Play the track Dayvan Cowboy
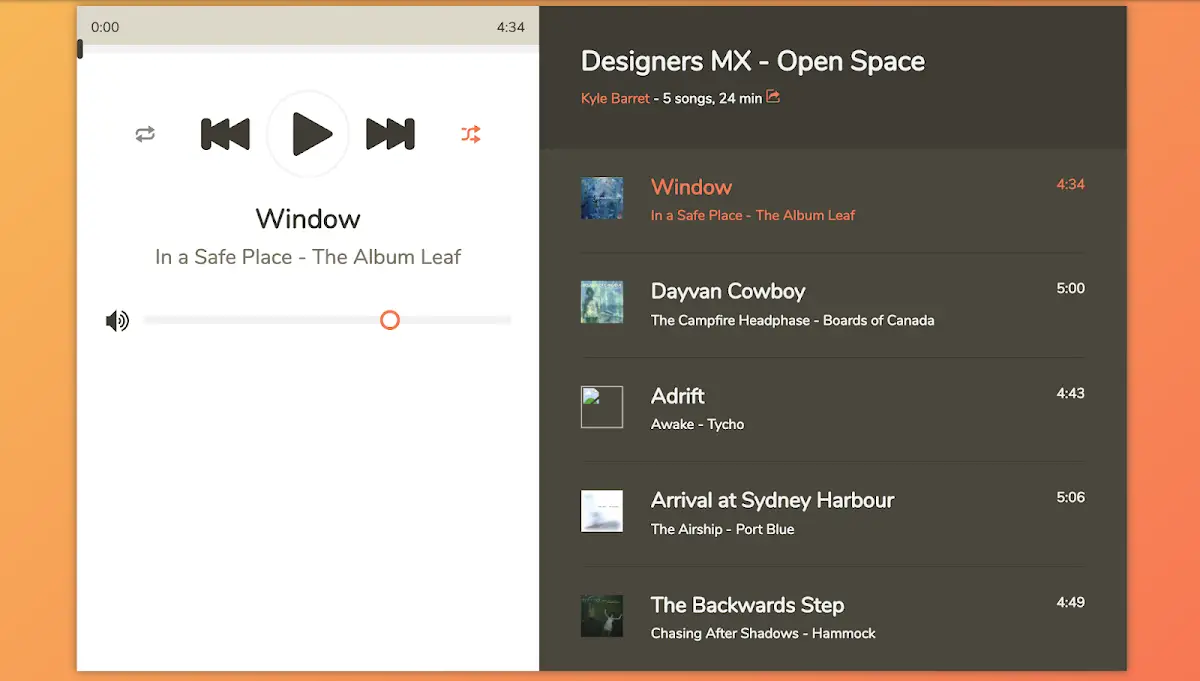Viewport: 1200px width, 681px height. point(728,291)
